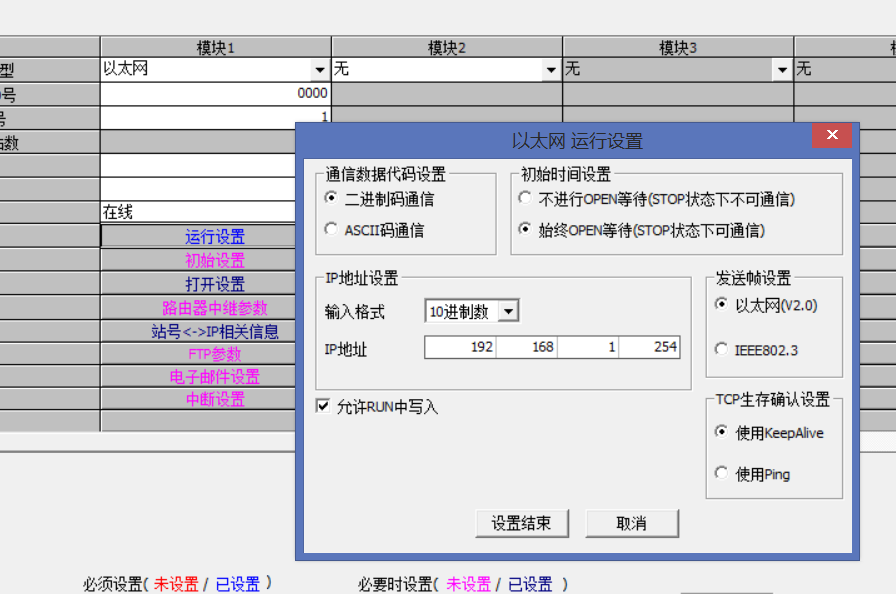Click first IP address octet field 192
This screenshot has width=896, height=594.
click(460, 347)
